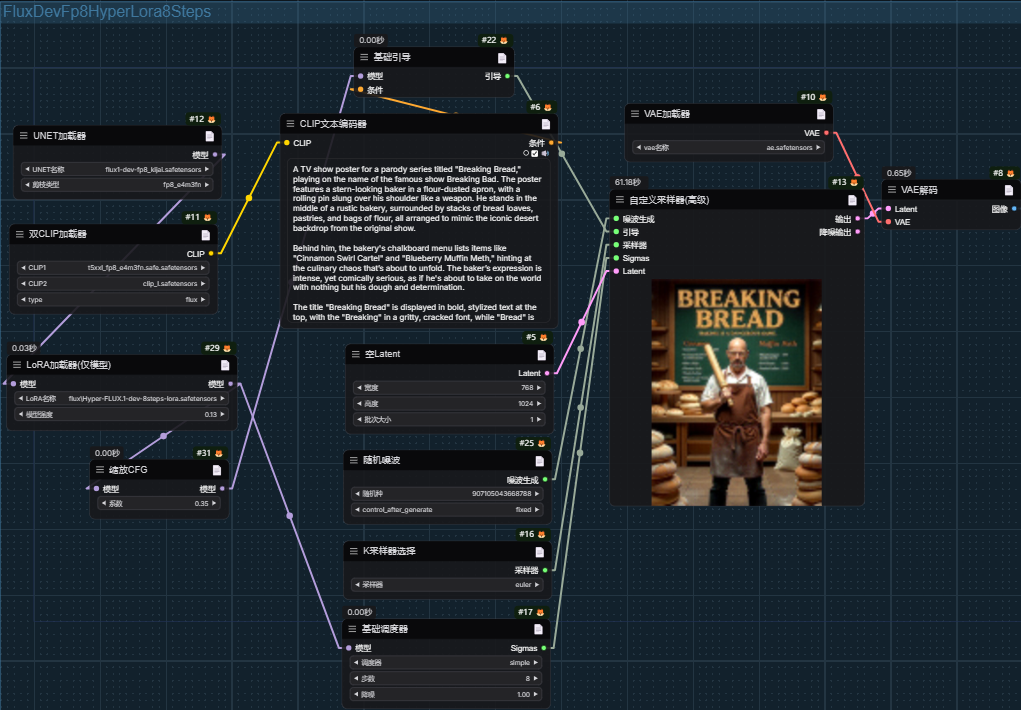The width and height of the screenshot is (1021, 710).
Task: Click the 图像 output socket on VAE解码
Action: [x=1014, y=209]
